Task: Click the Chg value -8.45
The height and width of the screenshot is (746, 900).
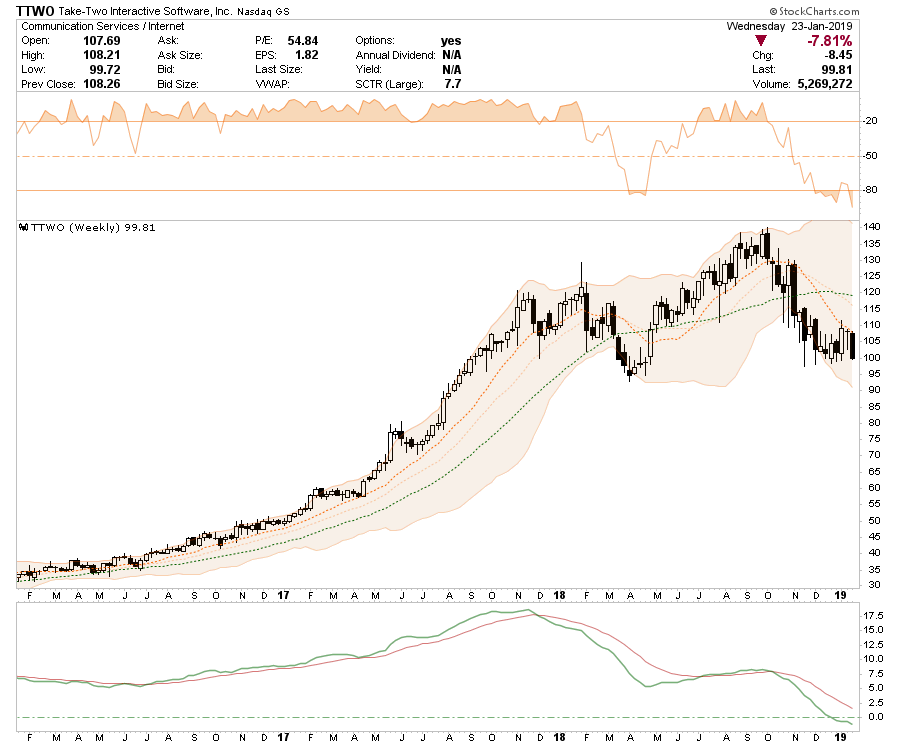Action: (838, 55)
